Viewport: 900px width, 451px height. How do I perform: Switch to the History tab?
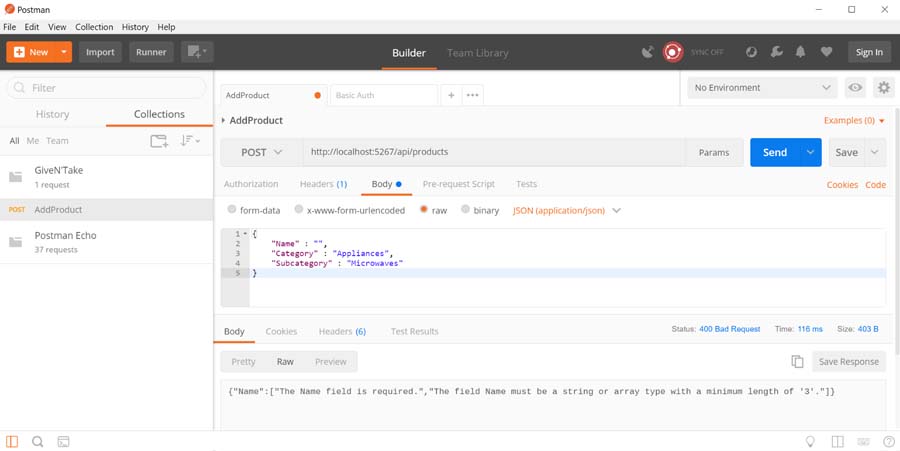click(x=53, y=114)
